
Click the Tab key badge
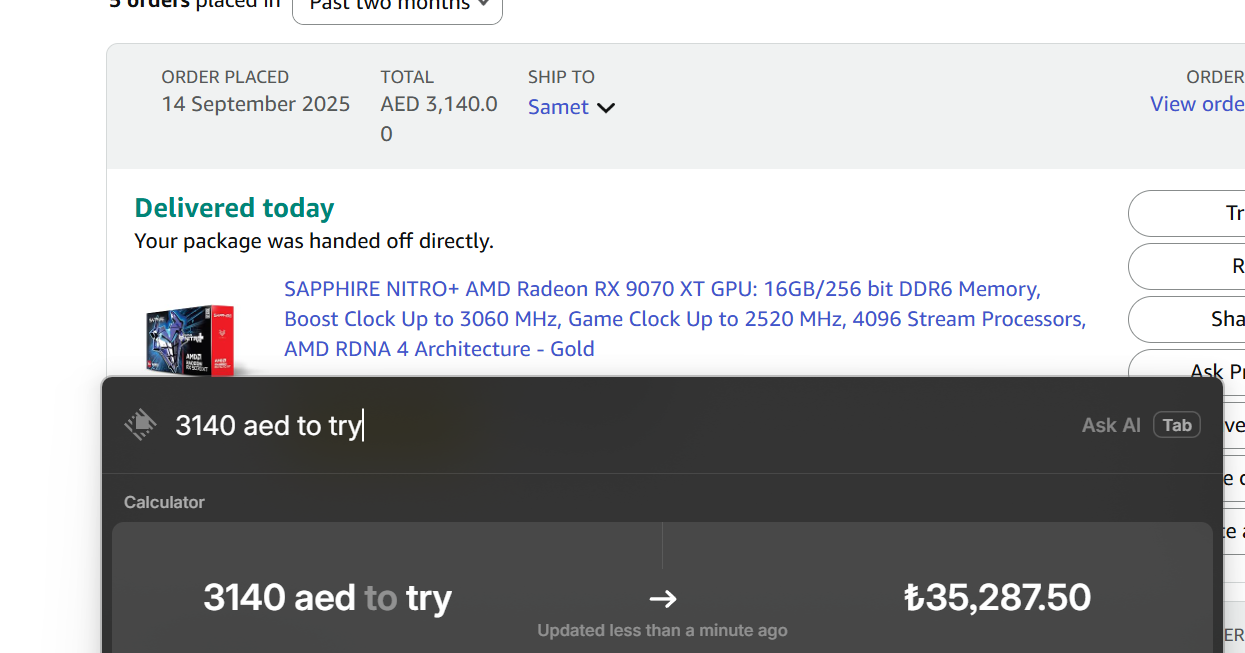[x=1177, y=425]
